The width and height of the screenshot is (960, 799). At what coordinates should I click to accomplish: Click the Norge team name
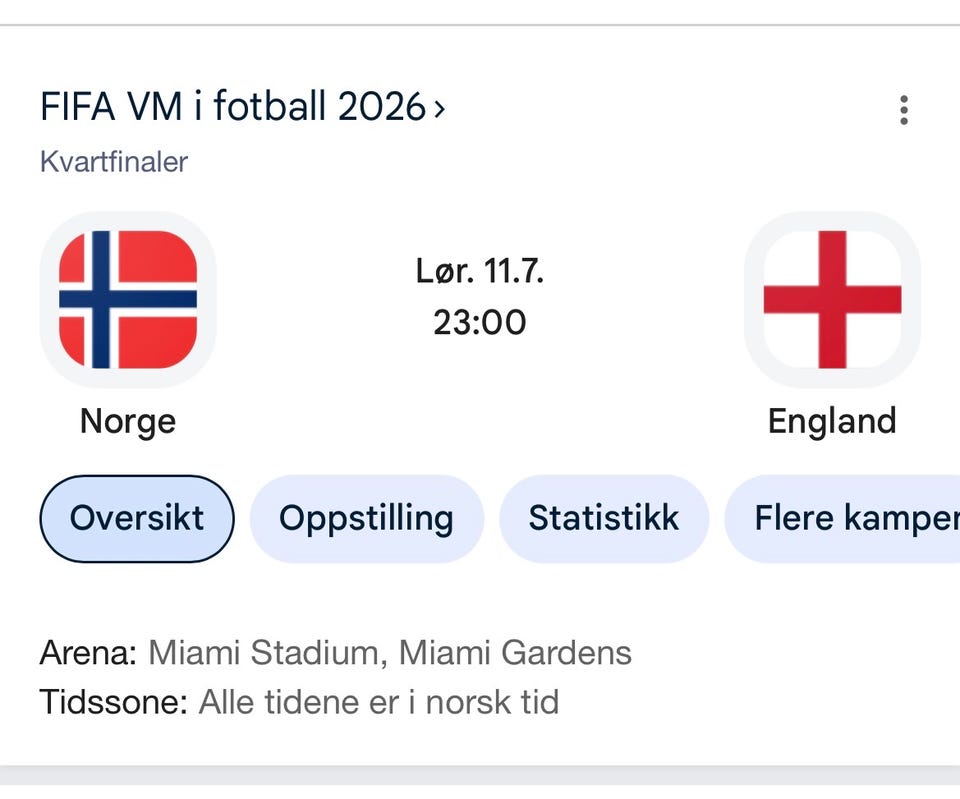pos(128,422)
